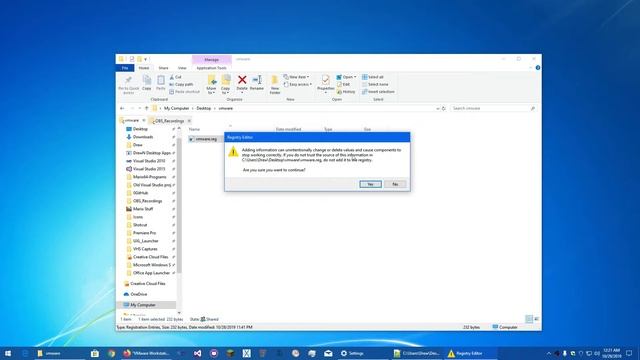640x360 pixels.
Task: Open the Microsoft Store taskbar icon
Action: point(95,353)
